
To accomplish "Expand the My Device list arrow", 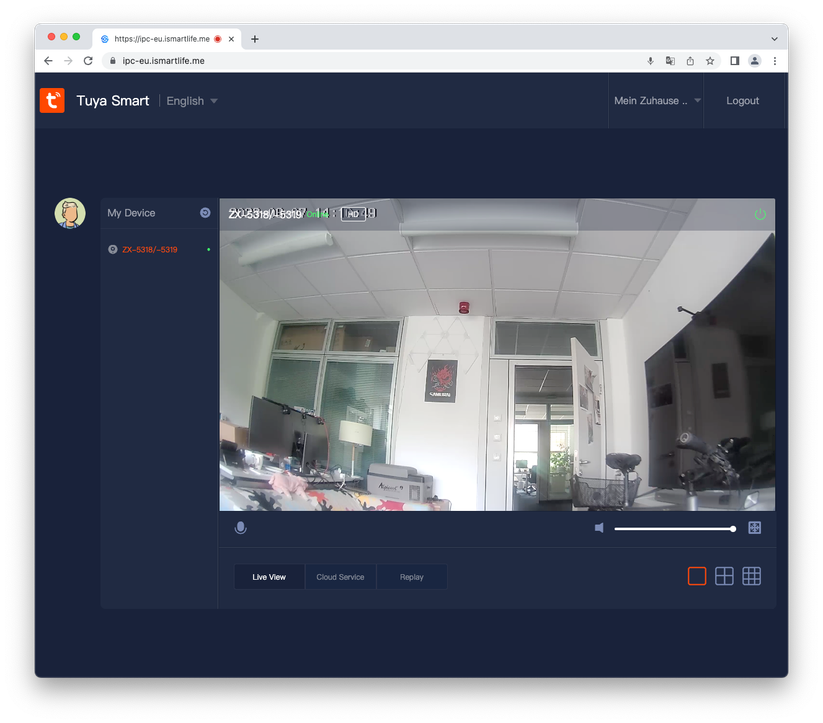I will click(x=205, y=212).
